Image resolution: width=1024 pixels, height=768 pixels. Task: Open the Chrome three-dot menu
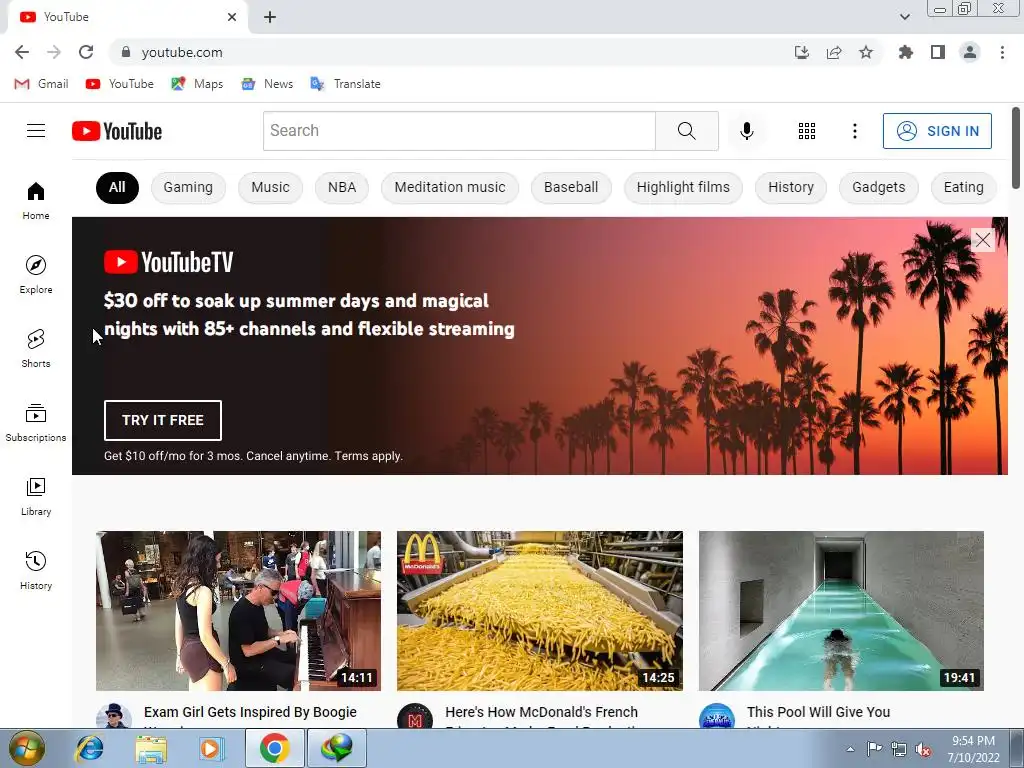pos(1002,52)
